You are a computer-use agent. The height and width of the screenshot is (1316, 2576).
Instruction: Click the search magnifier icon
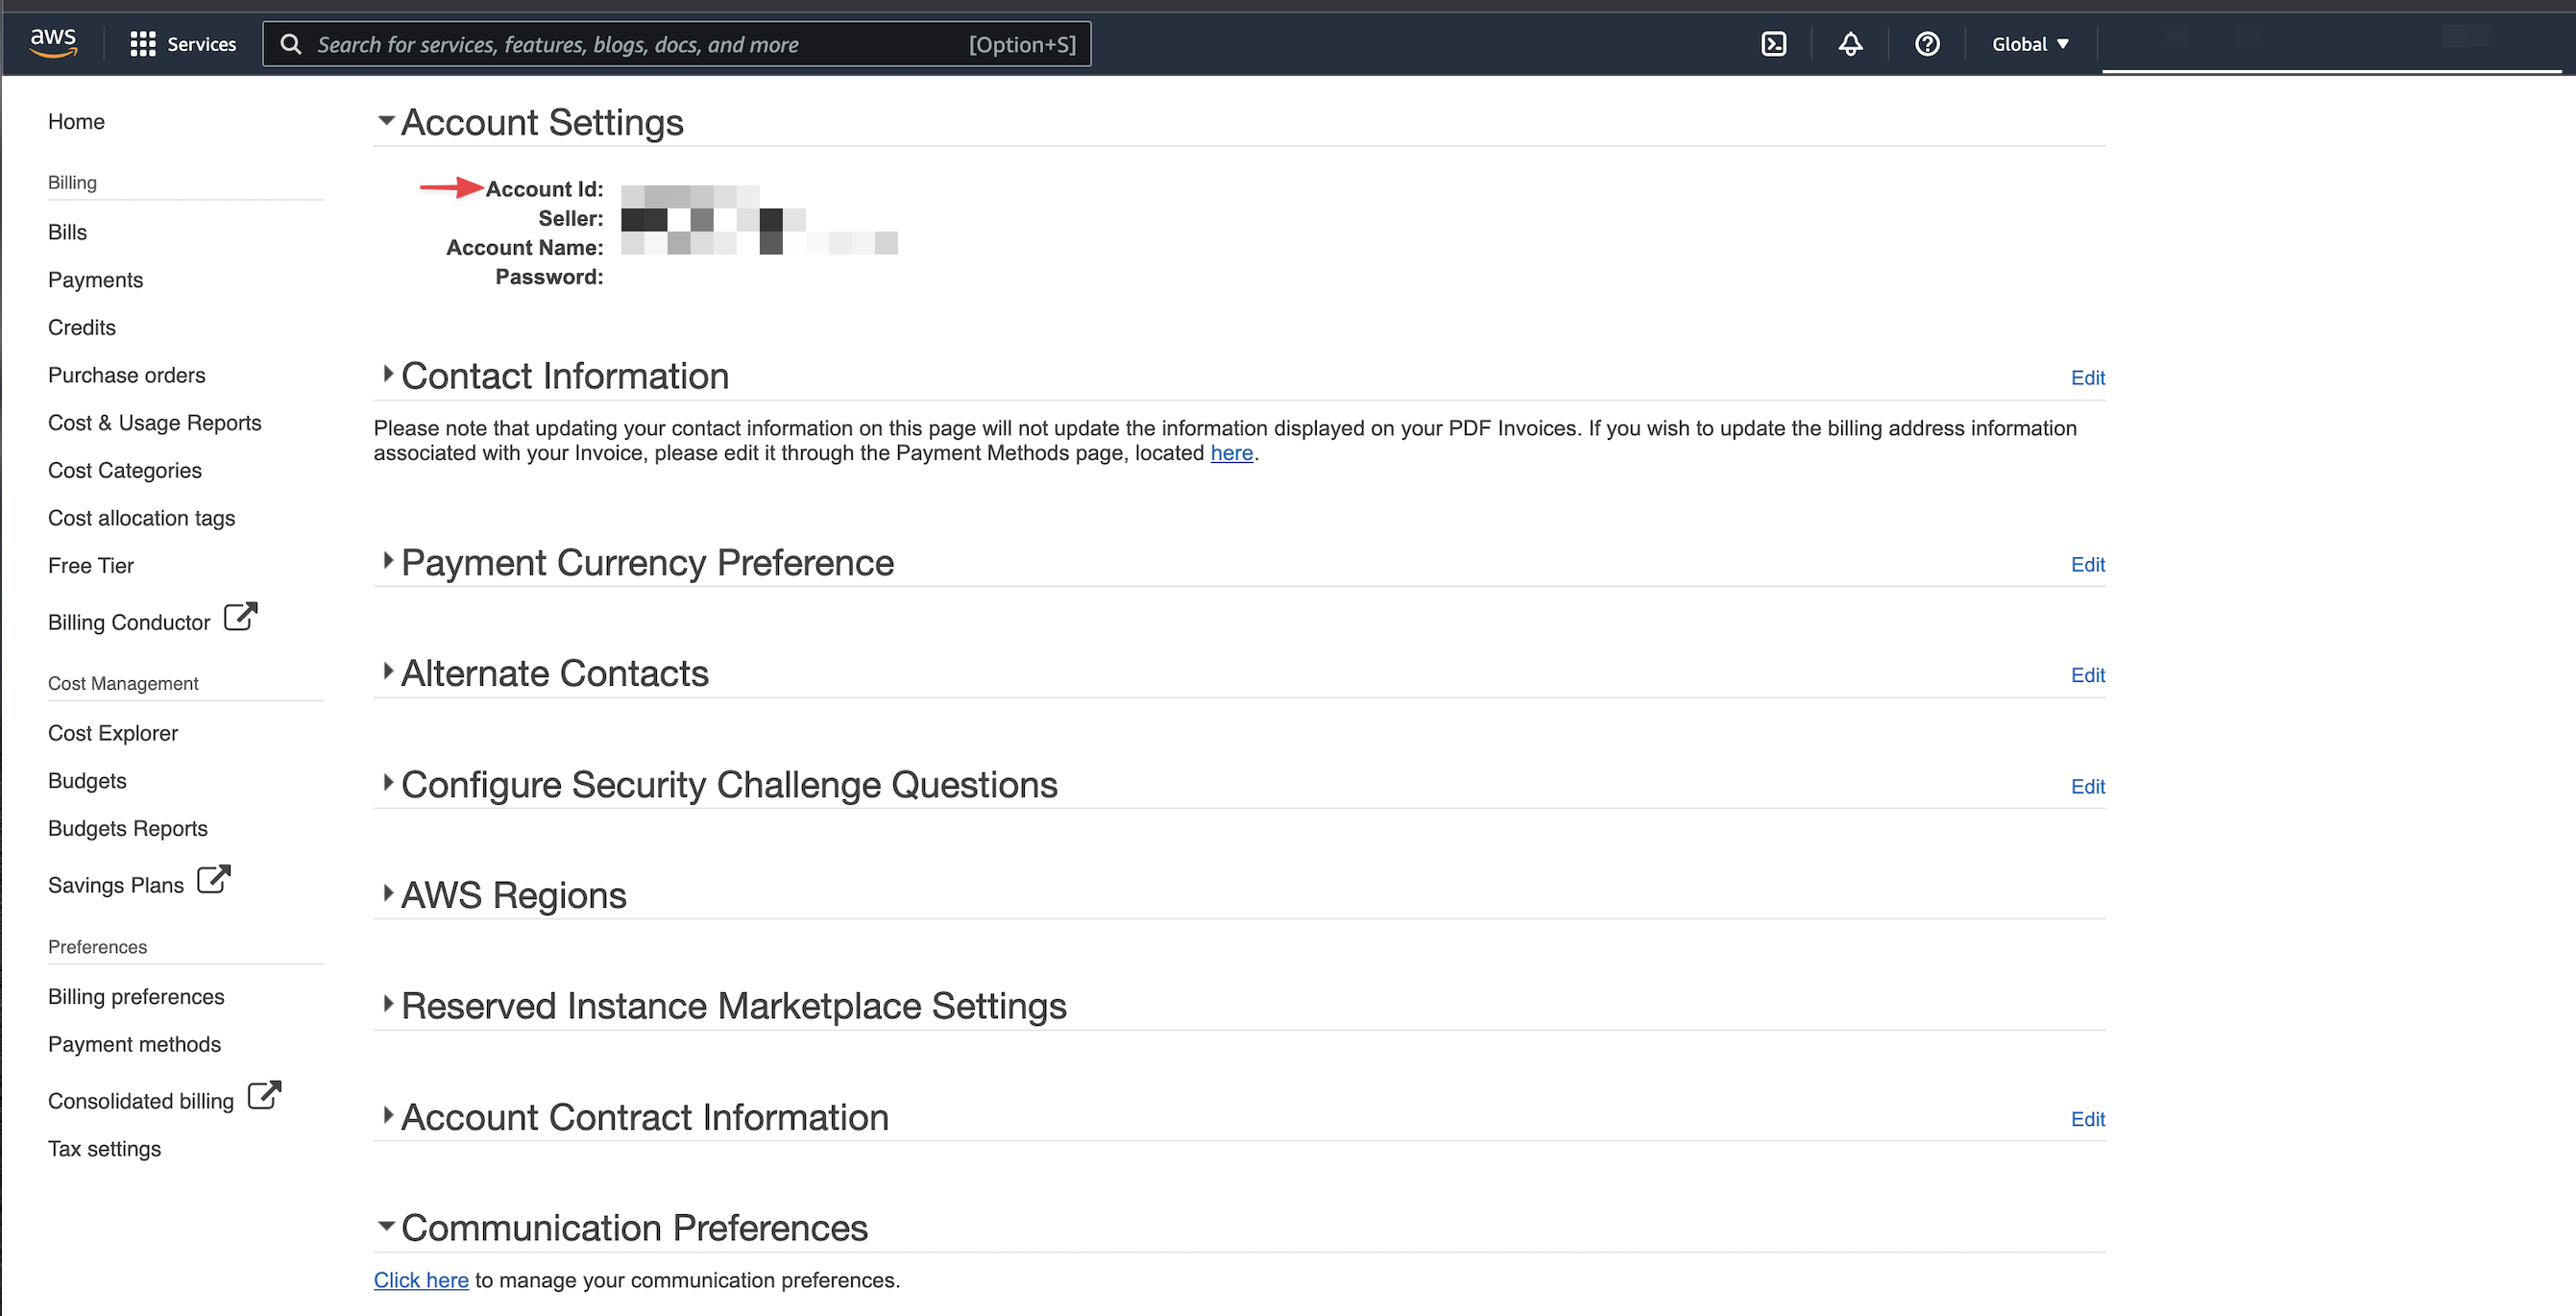[x=290, y=44]
